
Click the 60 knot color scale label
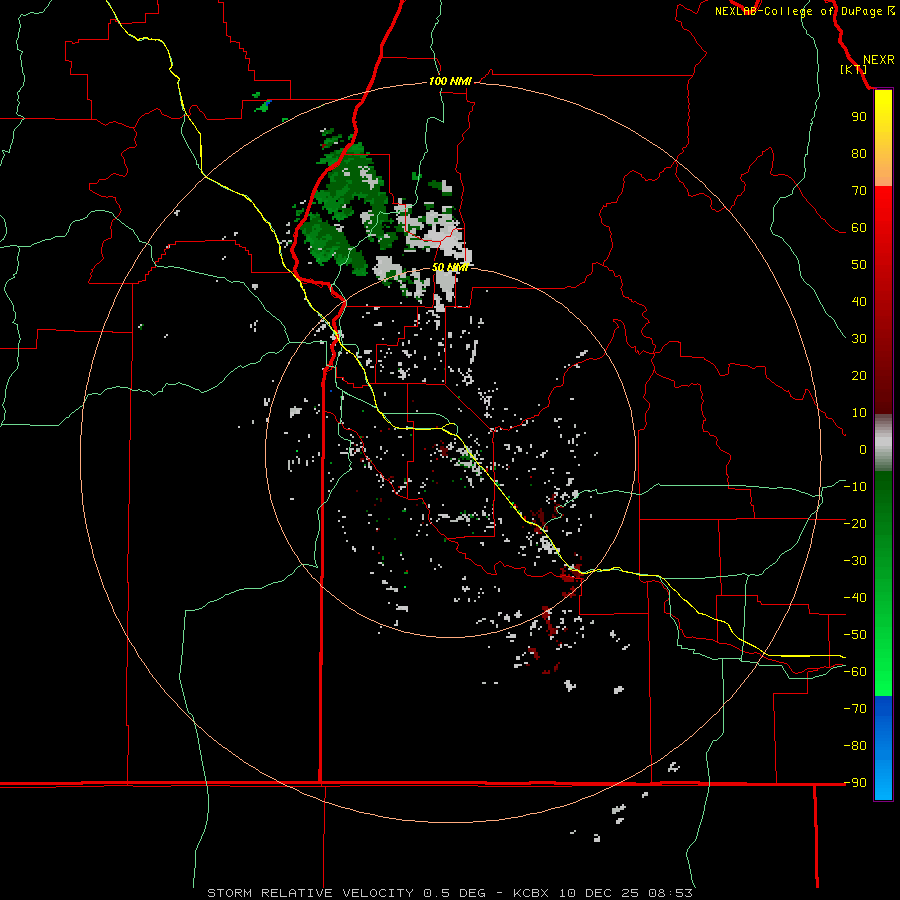[x=859, y=227]
